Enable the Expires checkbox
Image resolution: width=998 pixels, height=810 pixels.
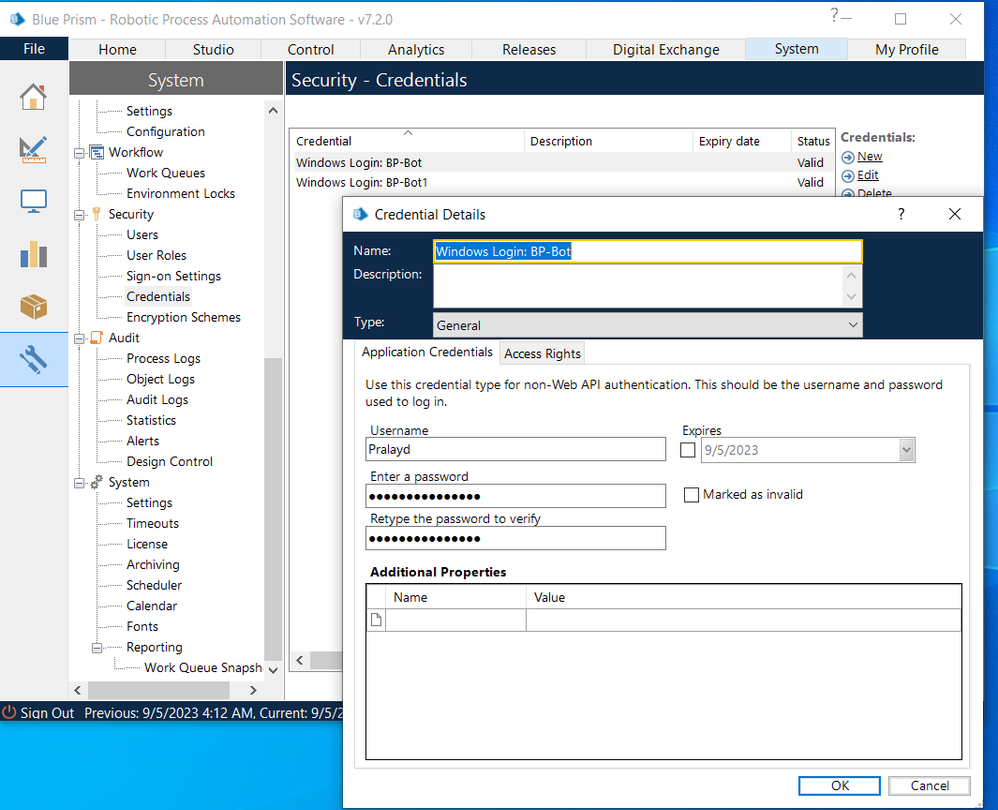tap(688, 450)
